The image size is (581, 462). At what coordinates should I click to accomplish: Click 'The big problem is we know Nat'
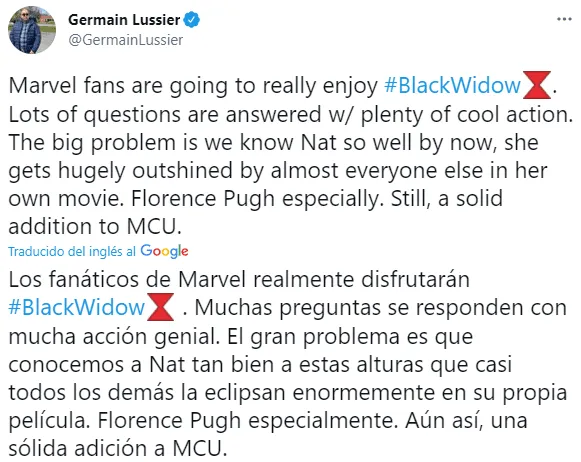pos(172,143)
